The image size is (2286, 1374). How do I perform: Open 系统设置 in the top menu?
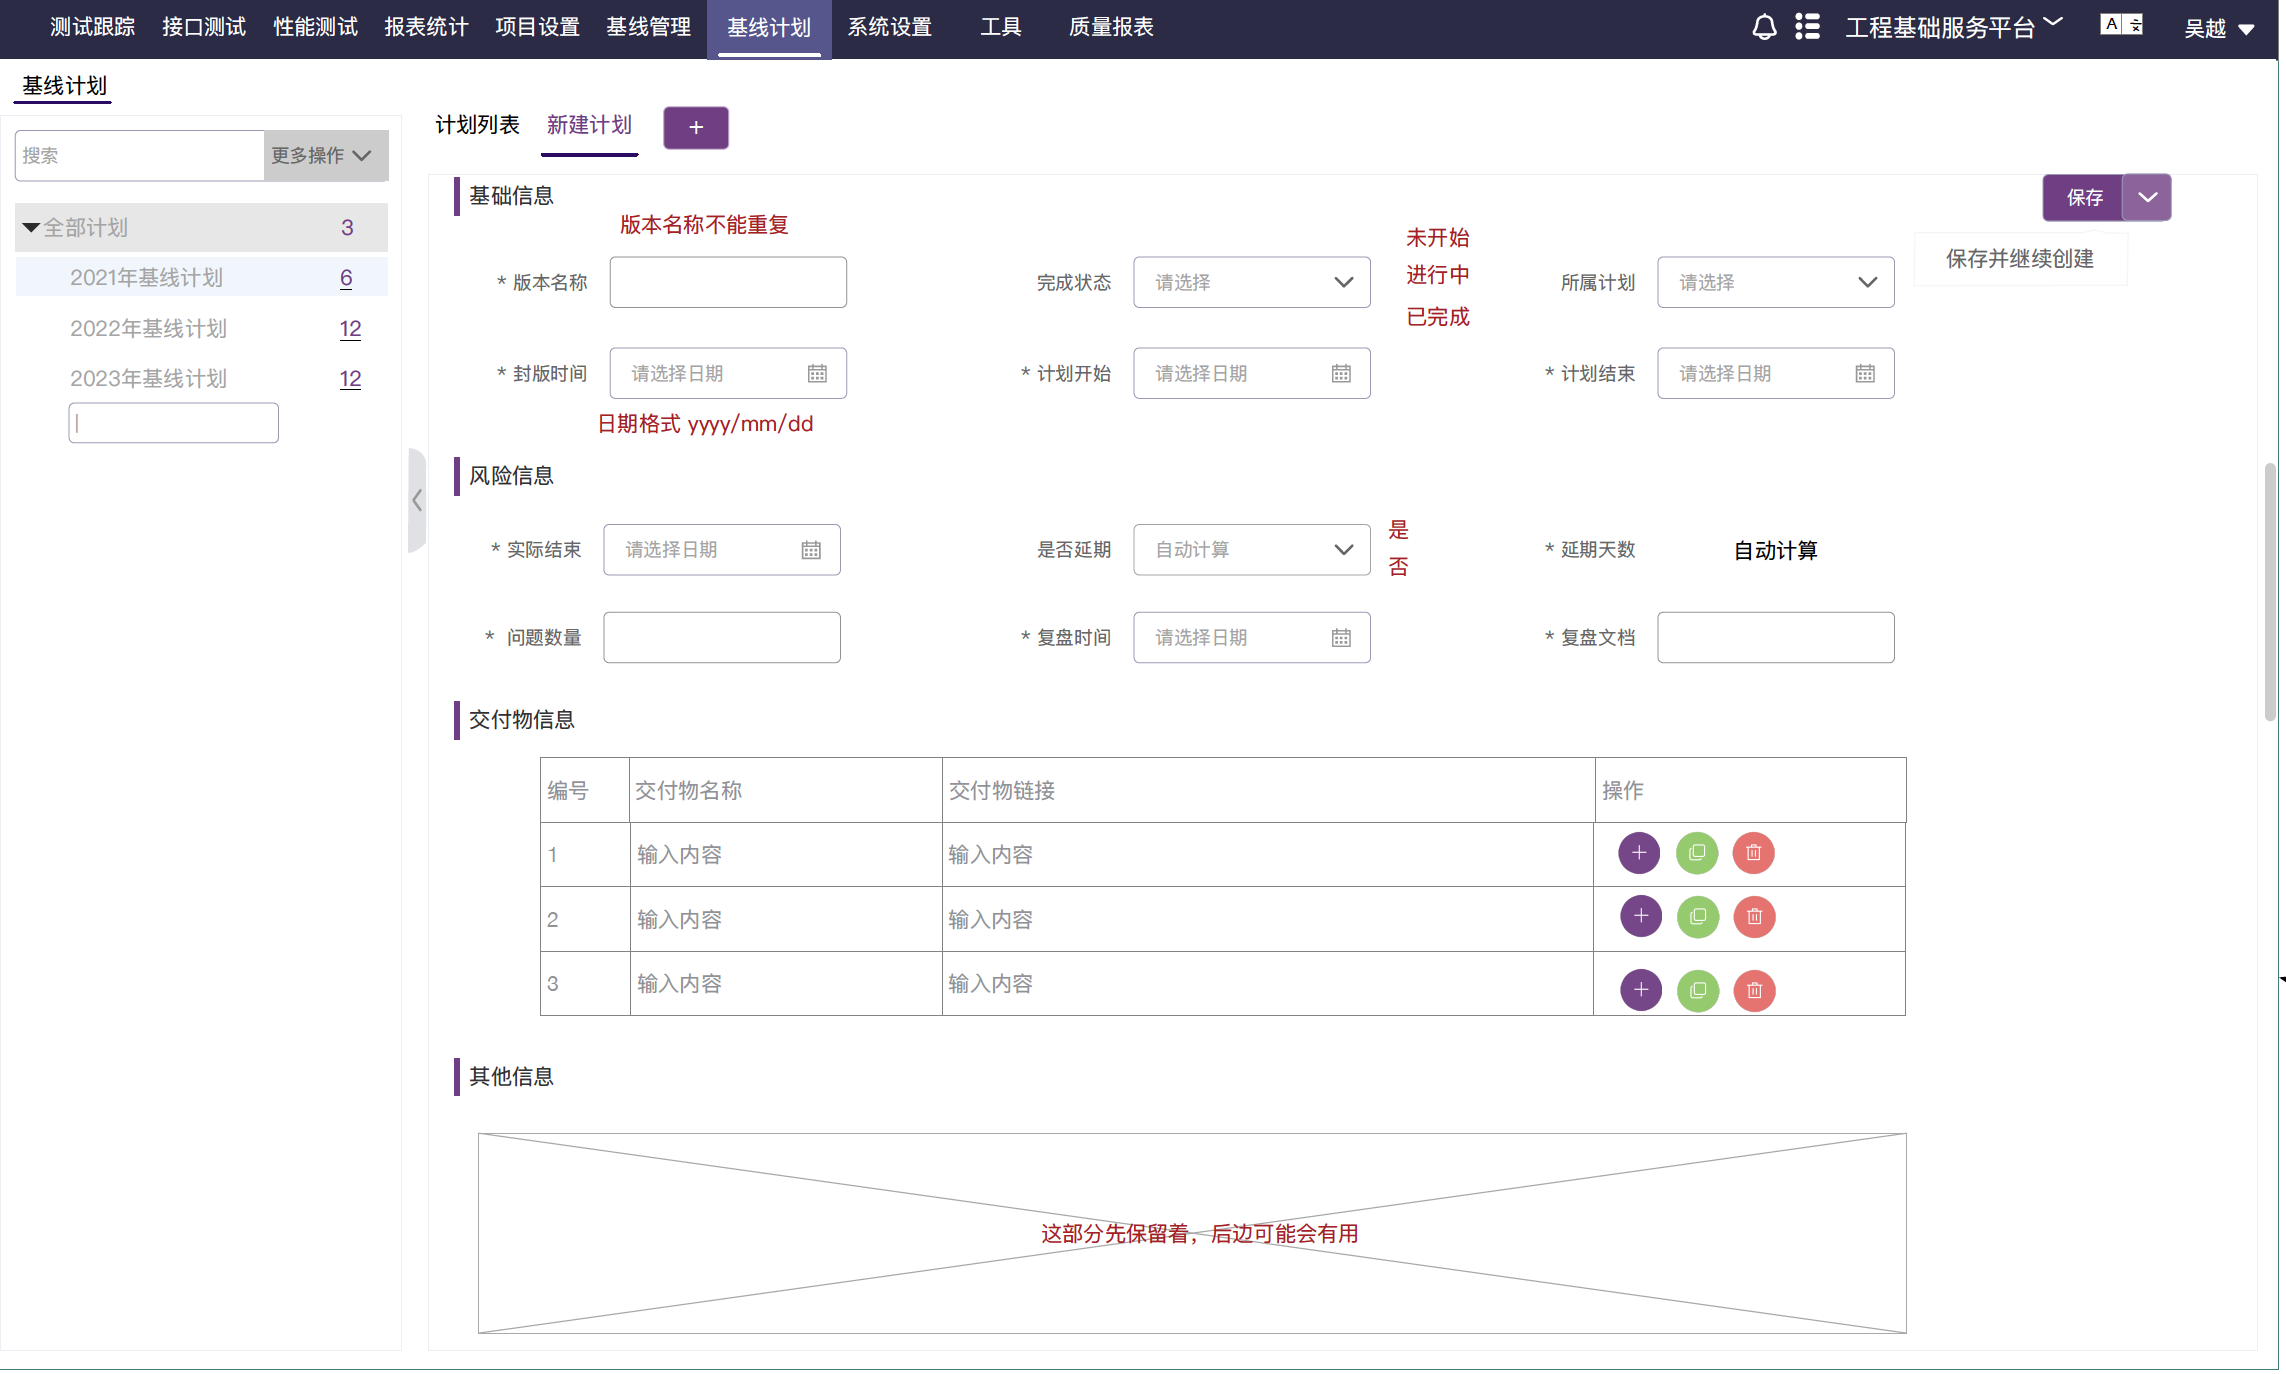click(890, 27)
